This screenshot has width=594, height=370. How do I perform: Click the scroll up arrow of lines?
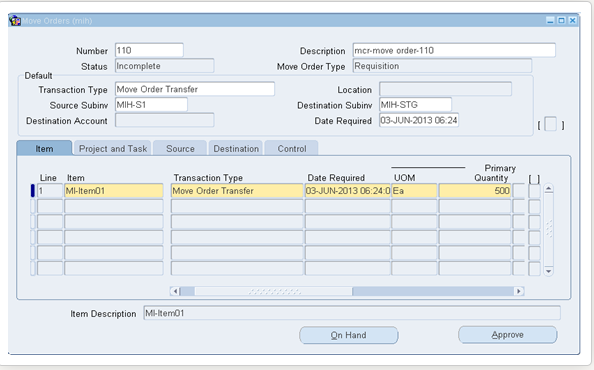pos(549,189)
